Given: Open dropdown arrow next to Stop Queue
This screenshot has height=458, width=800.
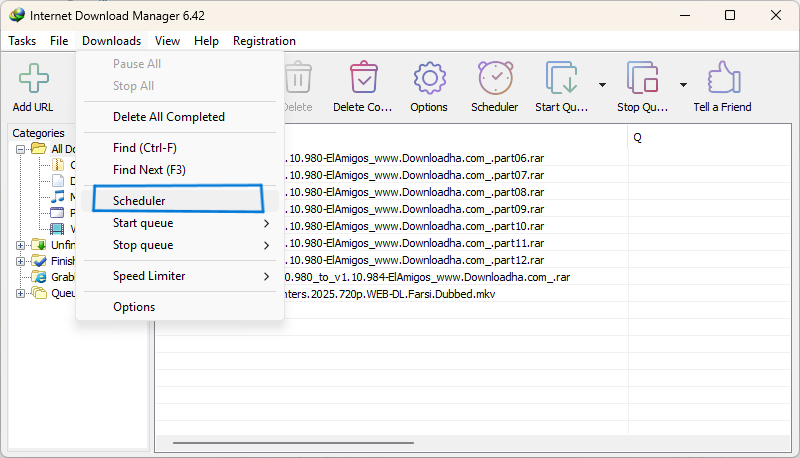Looking at the screenshot, I should pos(683,85).
